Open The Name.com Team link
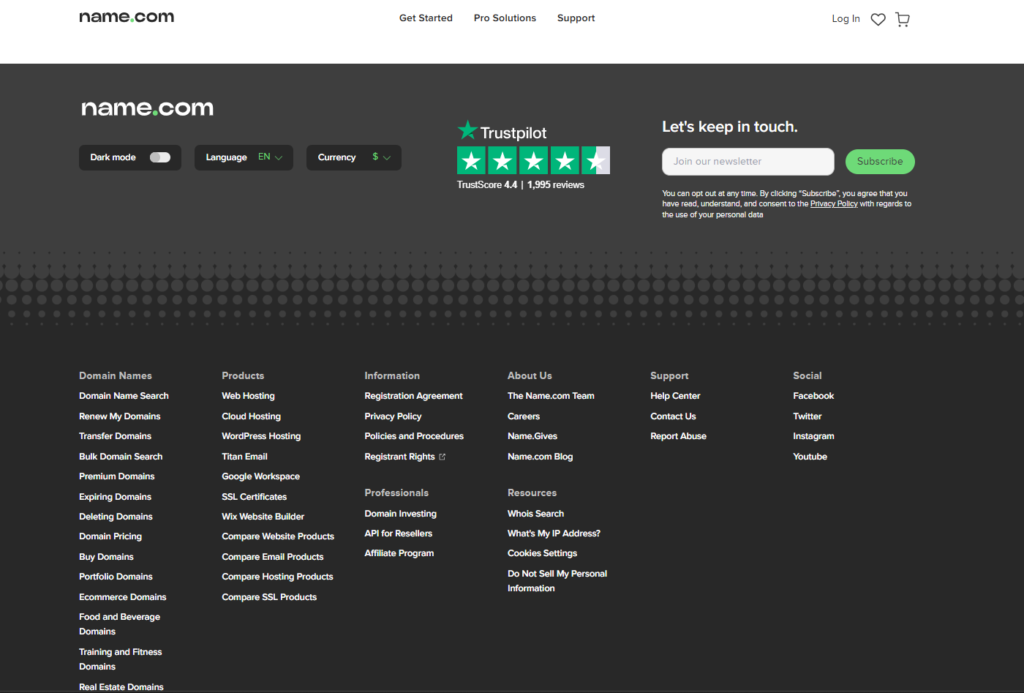 [x=551, y=396]
